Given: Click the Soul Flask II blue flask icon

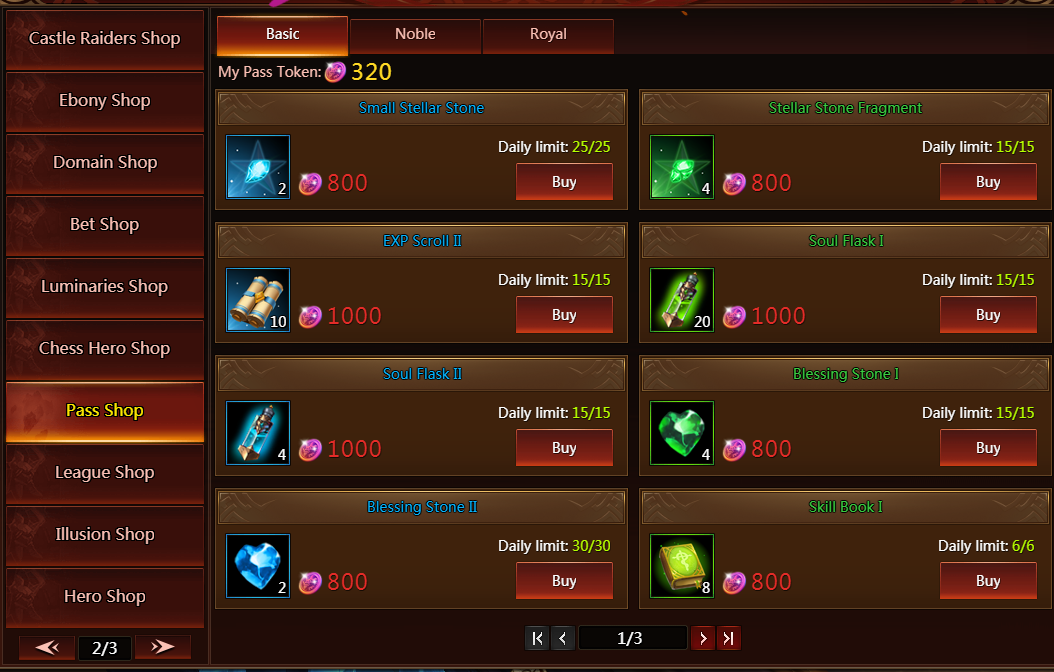Looking at the screenshot, I should [258, 433].
